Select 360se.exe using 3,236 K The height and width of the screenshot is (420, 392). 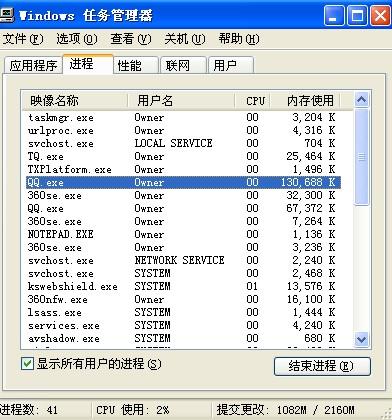coord(183,247)
